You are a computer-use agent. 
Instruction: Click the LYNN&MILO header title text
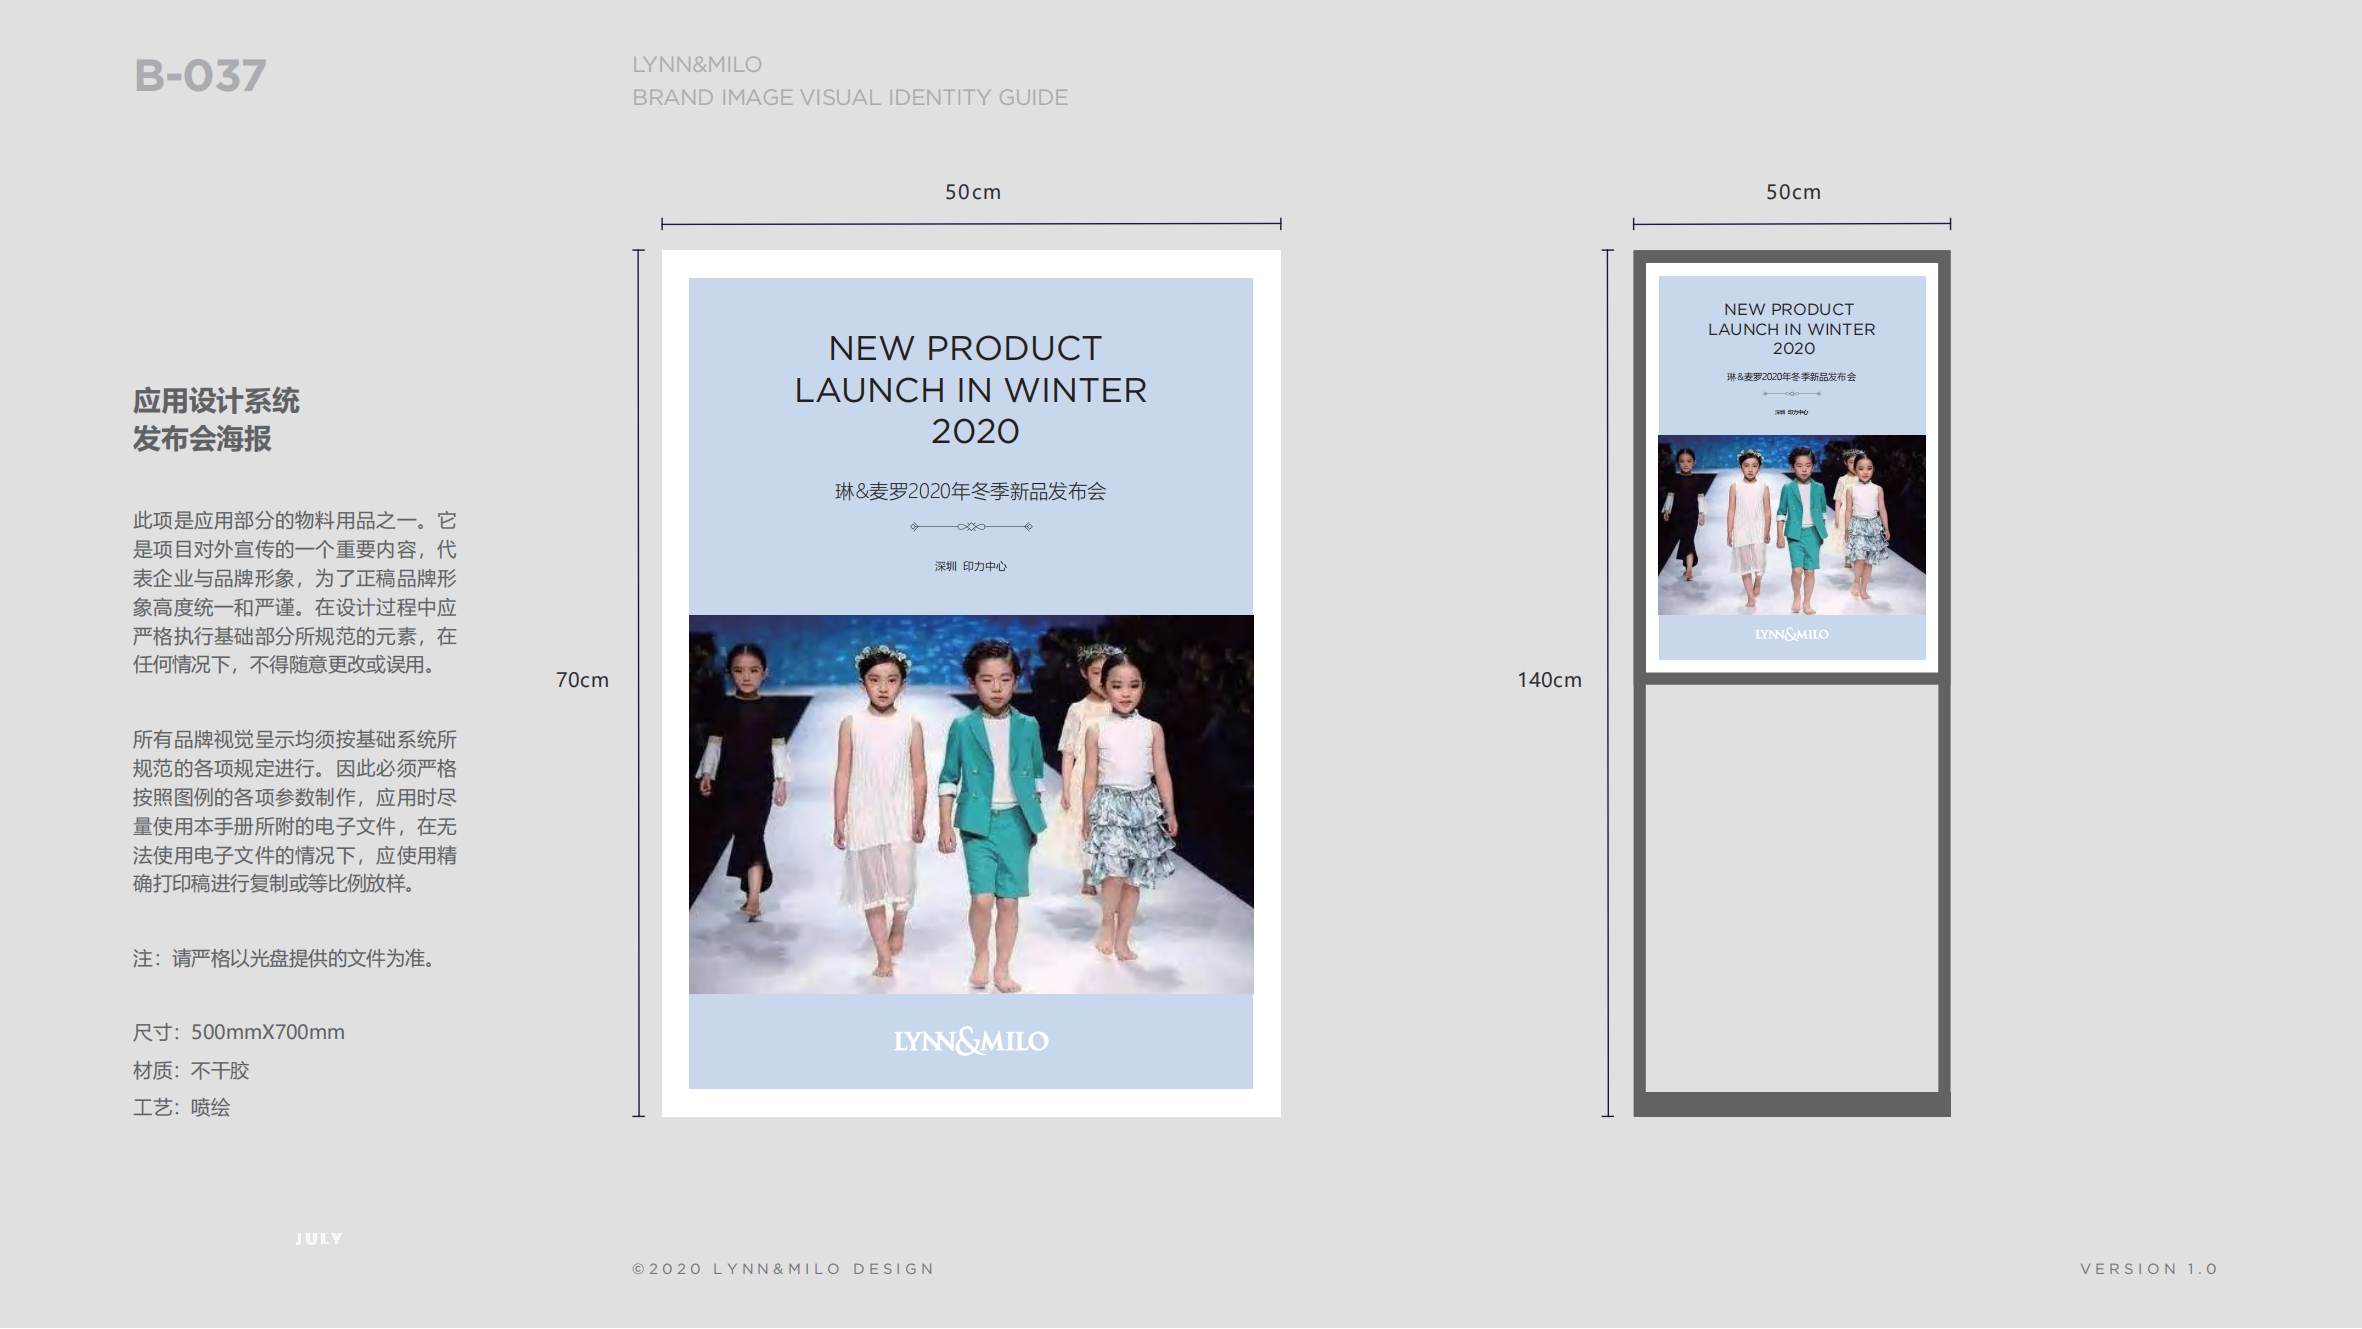(697, 65)
